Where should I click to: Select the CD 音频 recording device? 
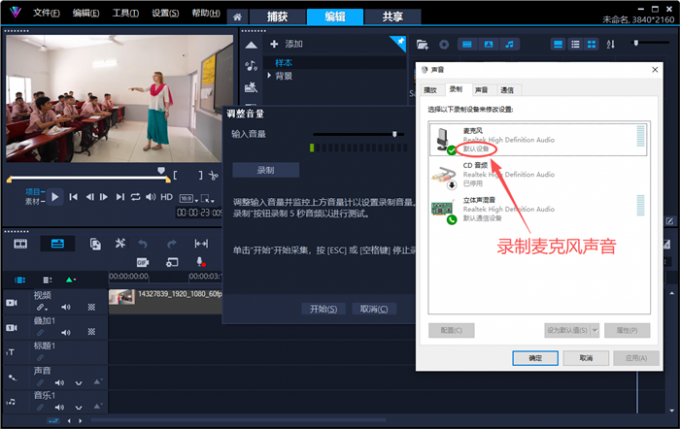point(538,174)
